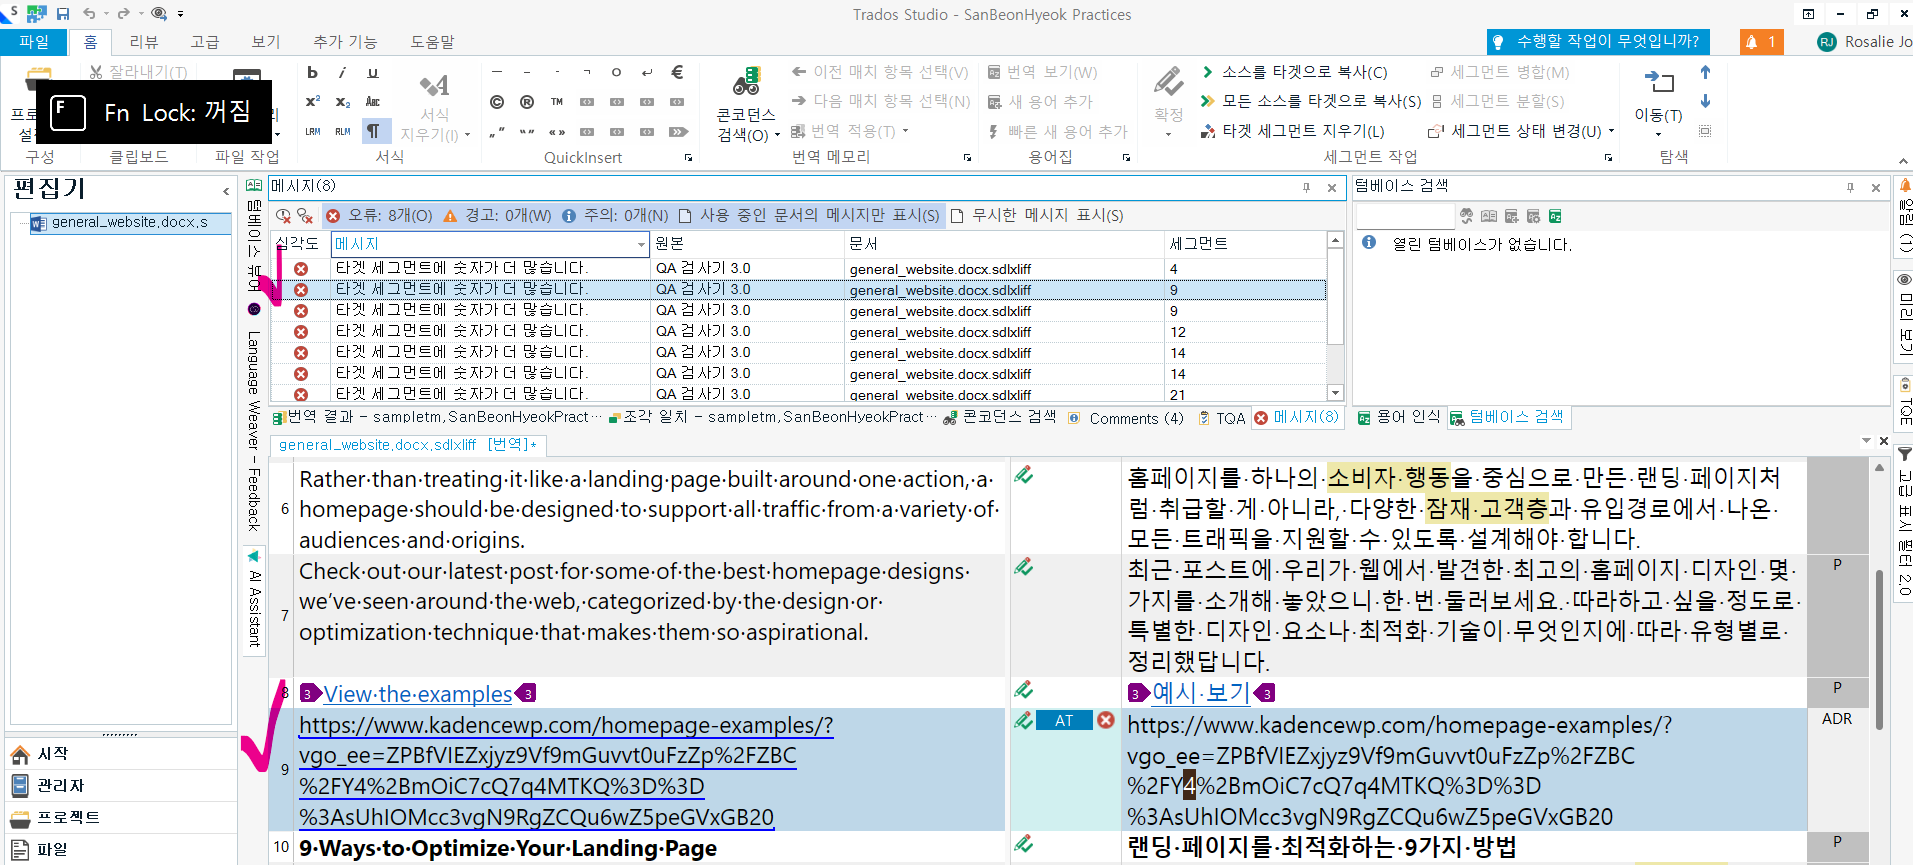Apply italic formatting in the ribbon
The image size is (1913, 865).
coord(342,73)
